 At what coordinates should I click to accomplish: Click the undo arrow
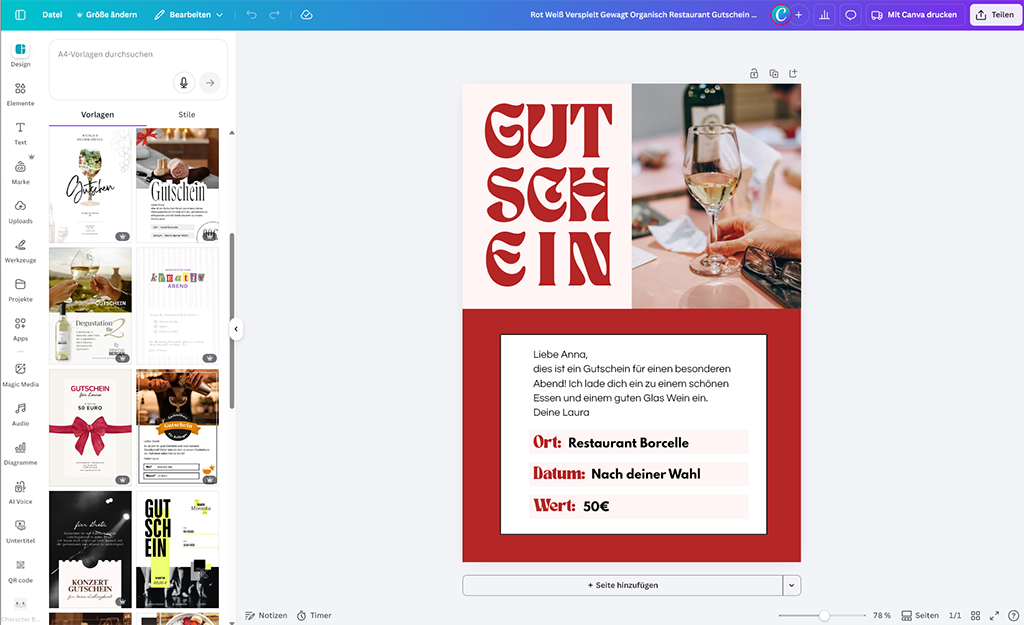[x=251, y=14]
